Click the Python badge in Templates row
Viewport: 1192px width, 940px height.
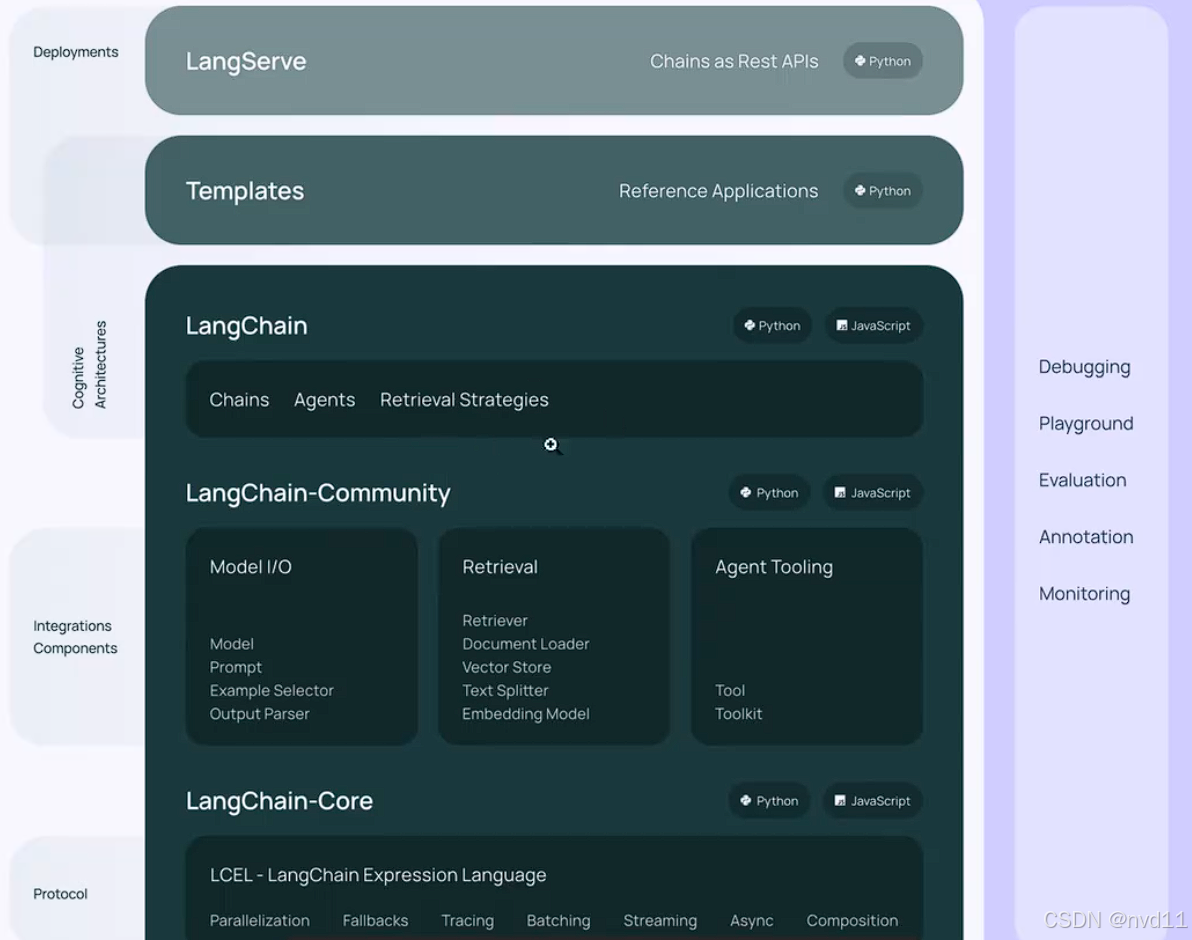(883, 191)
